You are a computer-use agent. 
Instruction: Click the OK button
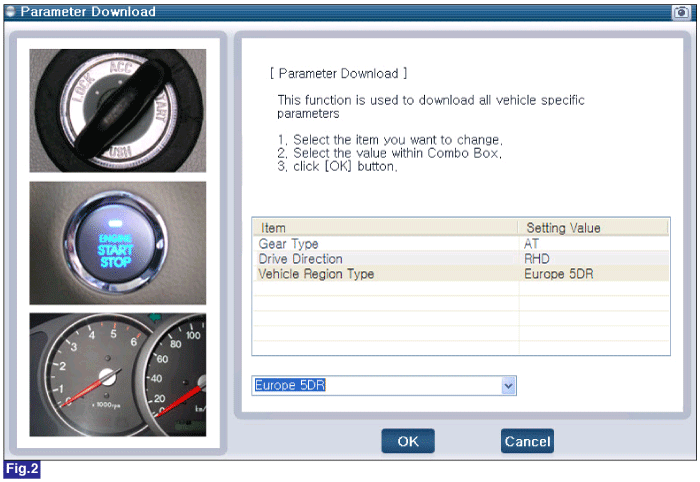pos(408,441)
